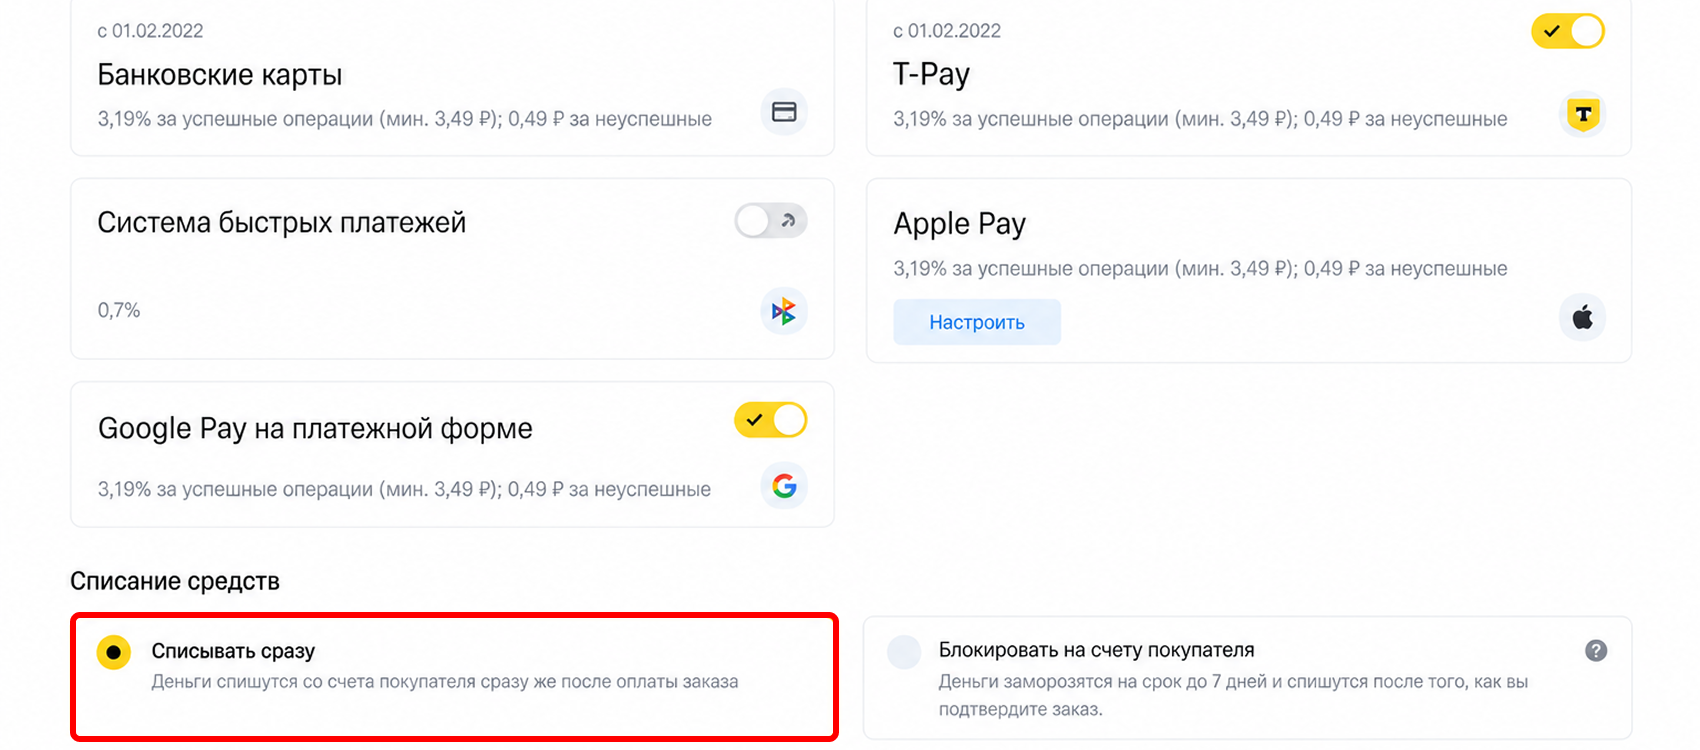Click the Деньги заморозятся description text
The width and height of the screenshot is (1700, 750).
(x=1233, y=695)
